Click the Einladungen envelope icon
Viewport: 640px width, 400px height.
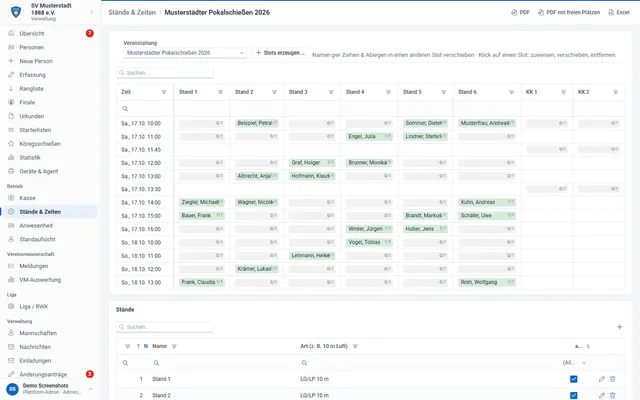(11, 361)
